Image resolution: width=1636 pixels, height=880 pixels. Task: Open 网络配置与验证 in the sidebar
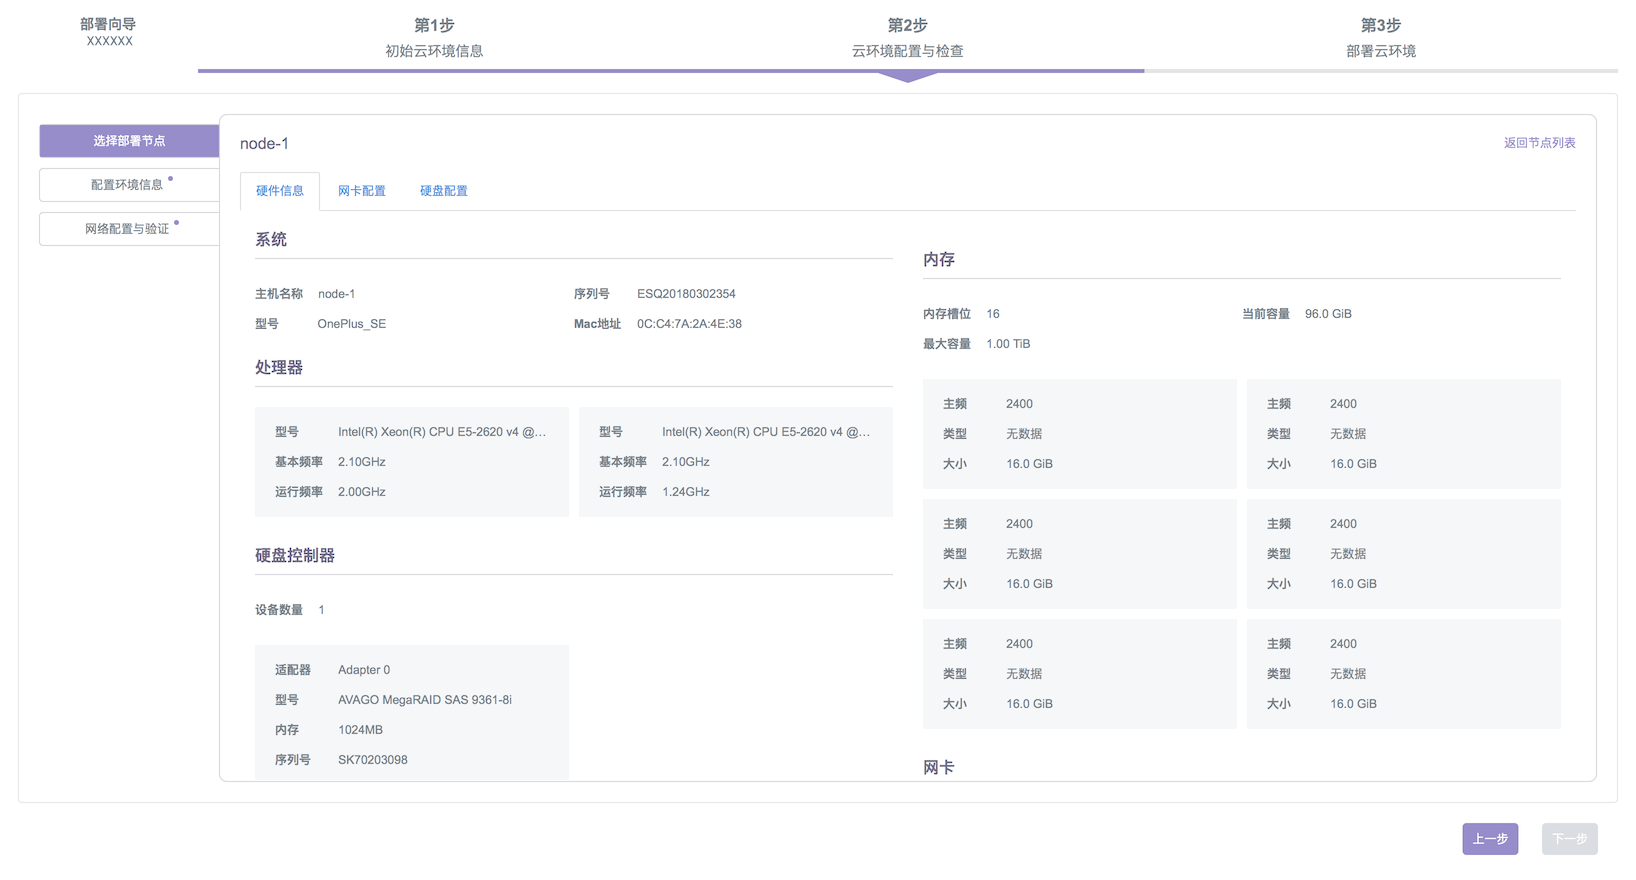128,229
